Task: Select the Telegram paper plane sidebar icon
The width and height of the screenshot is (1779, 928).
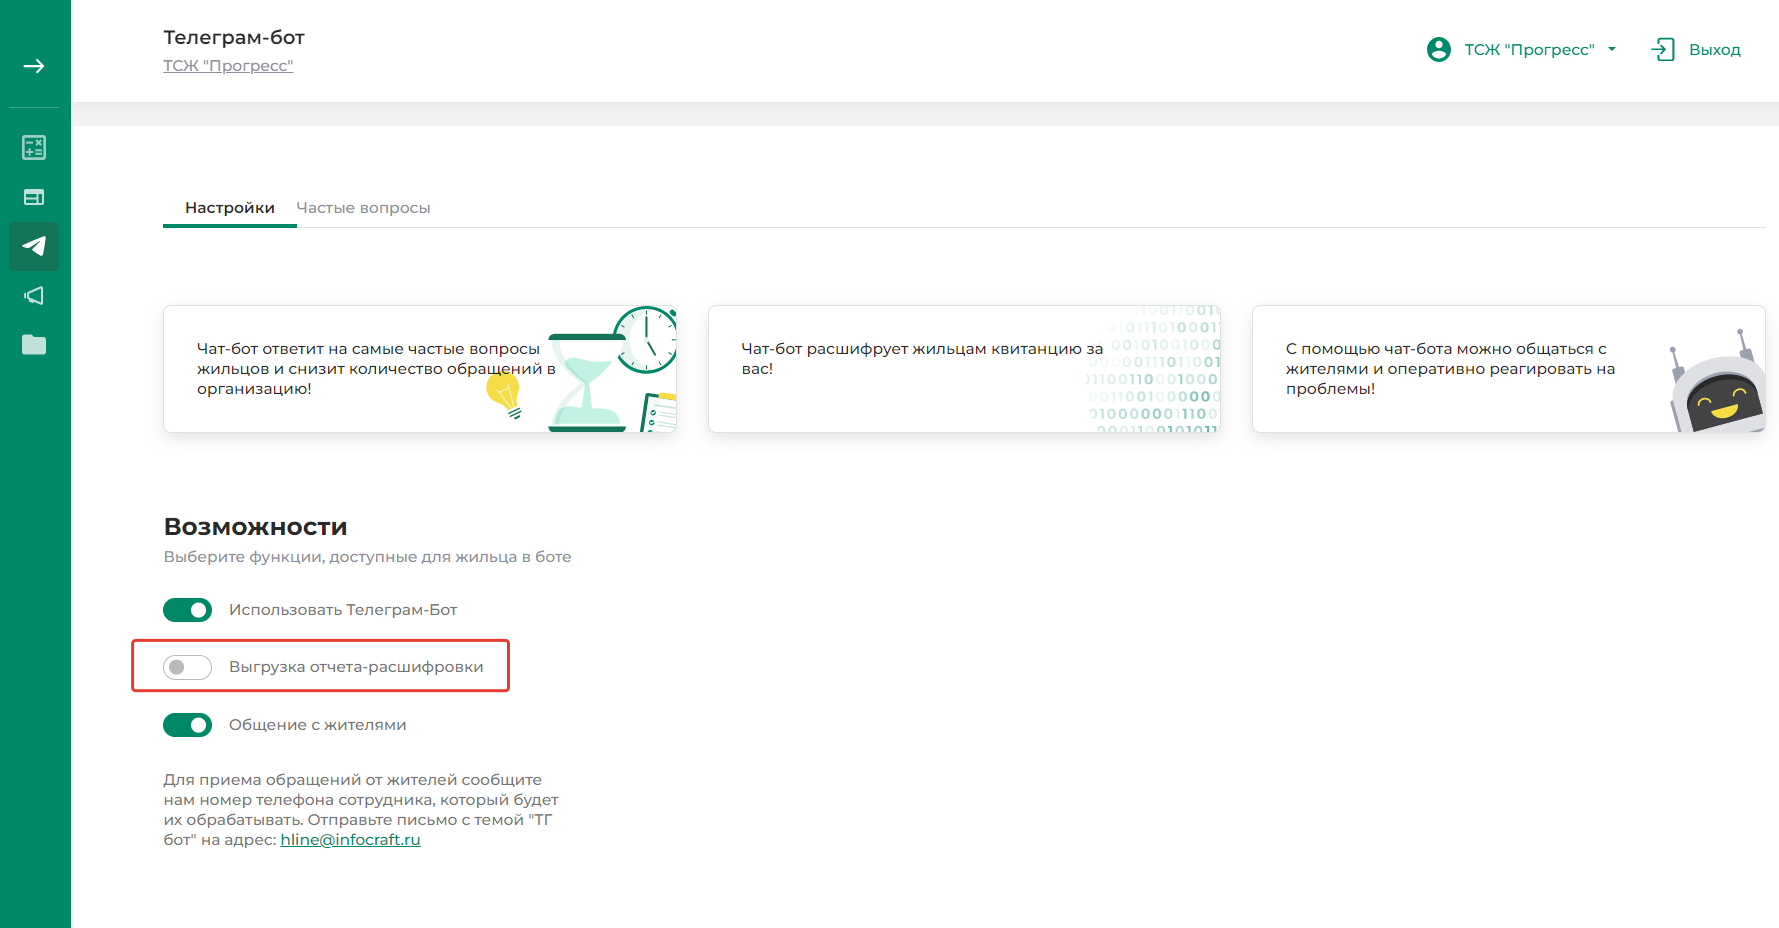Action: click(x=34, y=246)
